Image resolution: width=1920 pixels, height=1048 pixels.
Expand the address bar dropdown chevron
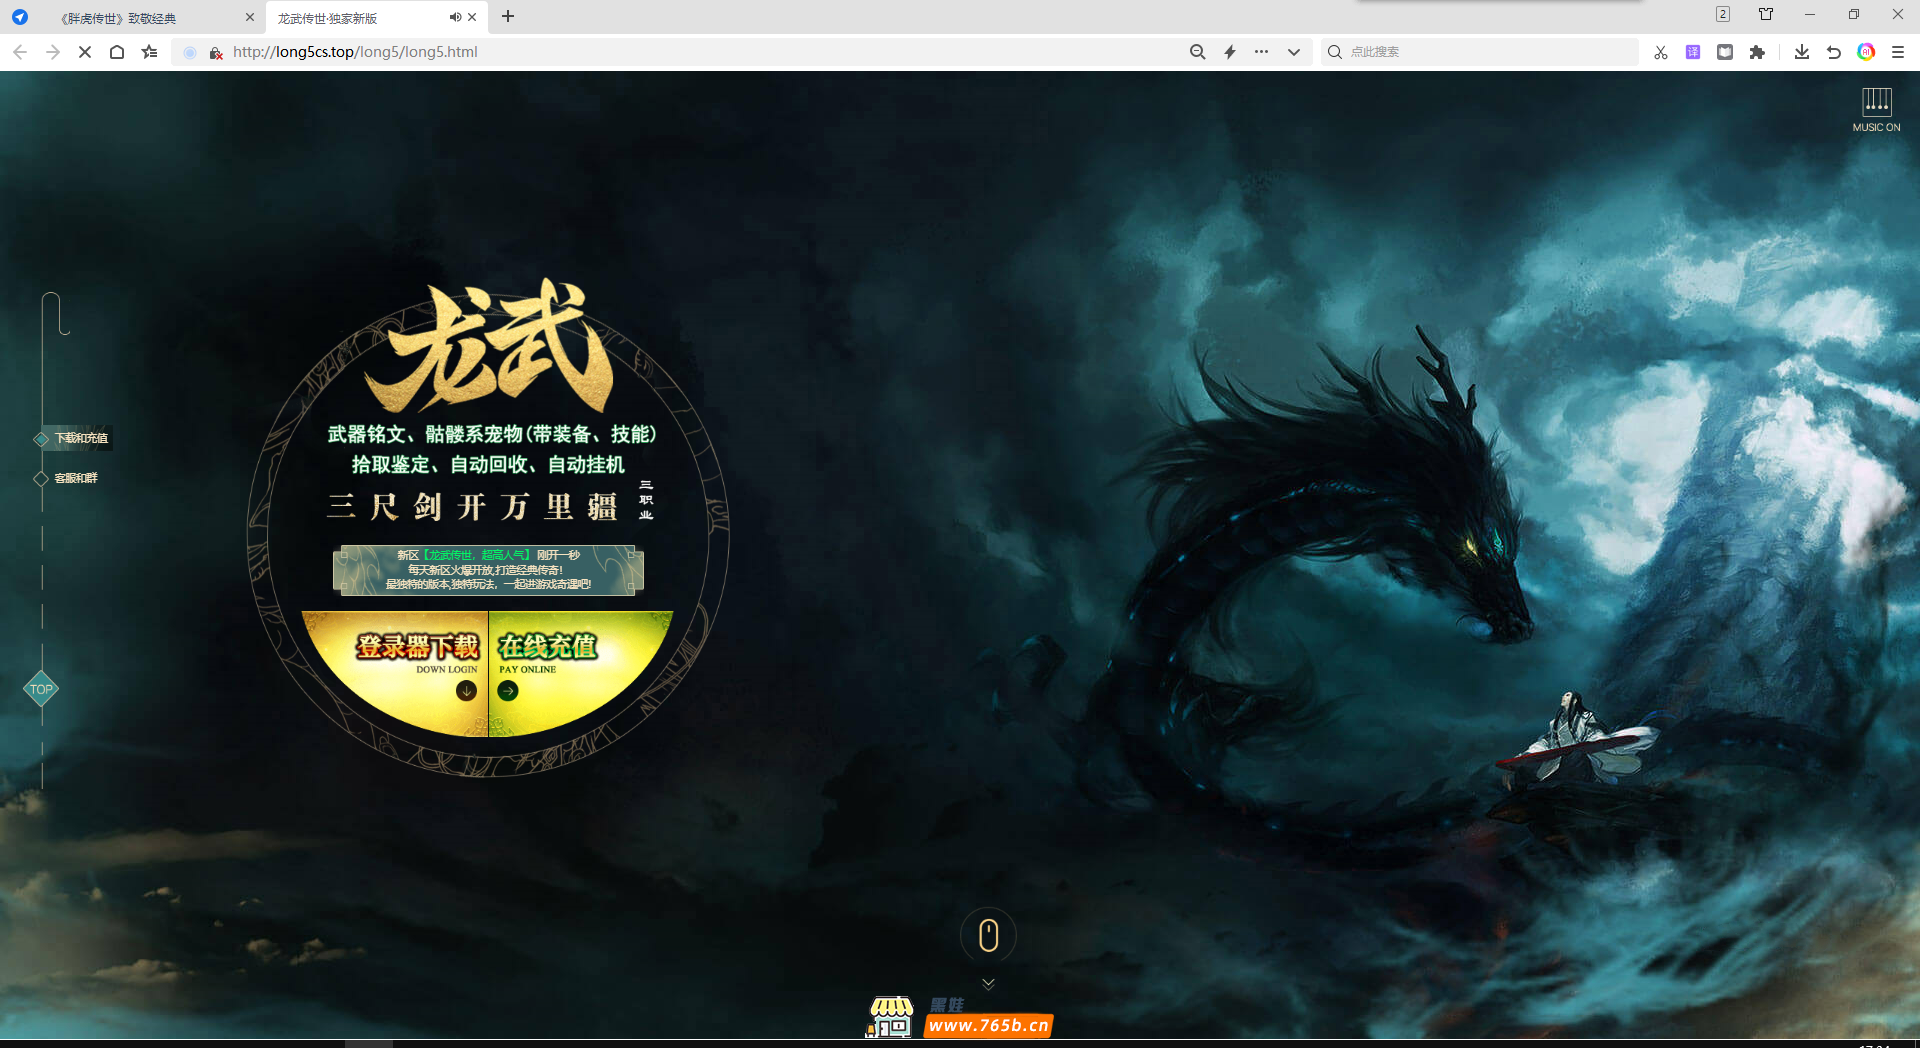point(1294,52)
